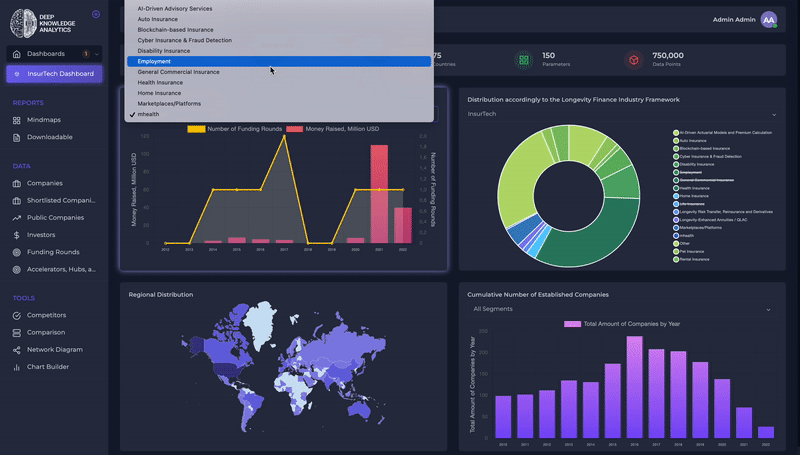800x455 pixels.
Task: Click the Competitors checkmark icon
Action: click(x=16, y=316)
